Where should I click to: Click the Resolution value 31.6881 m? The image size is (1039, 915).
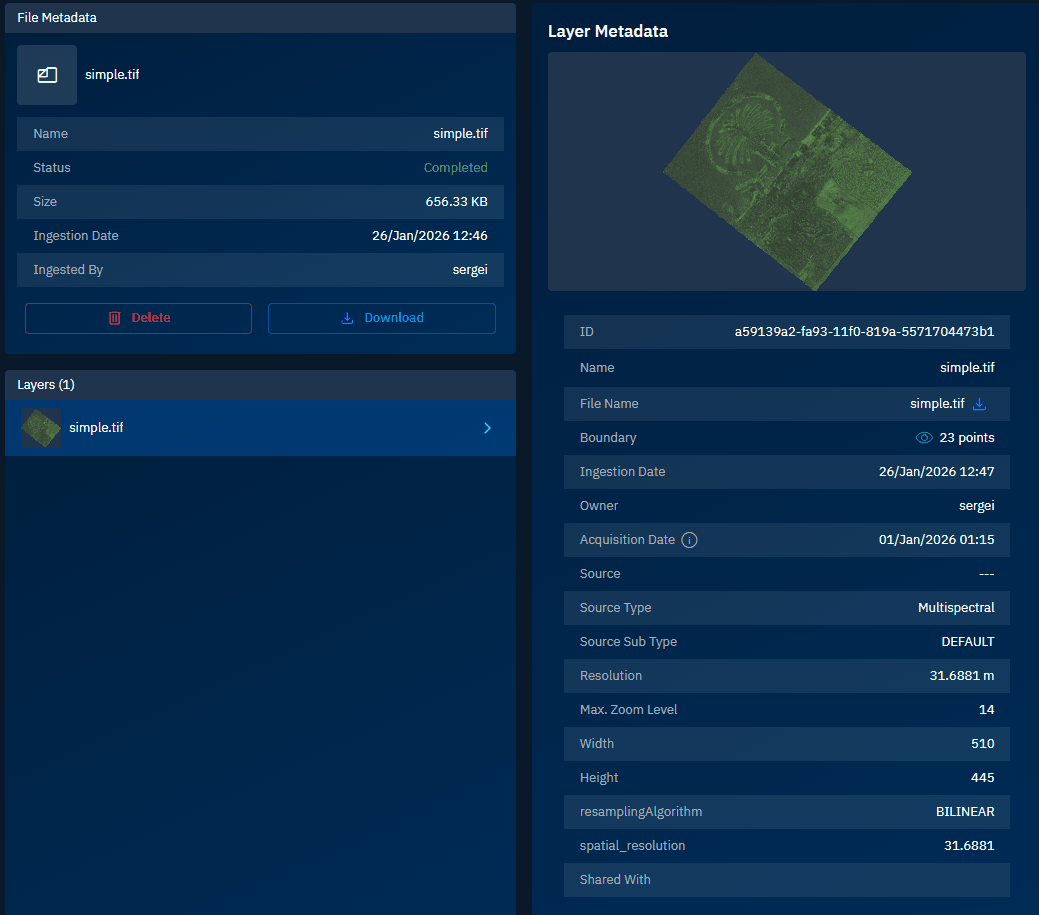(x=961, y=676)
